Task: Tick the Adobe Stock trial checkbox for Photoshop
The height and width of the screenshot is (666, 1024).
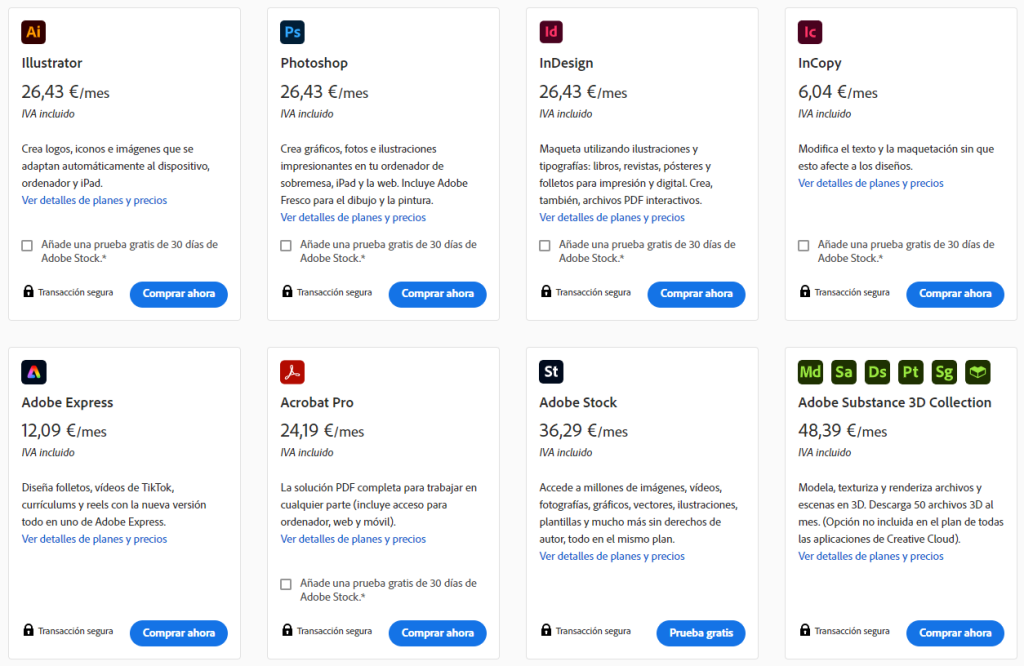Action: tap(286, 245)
